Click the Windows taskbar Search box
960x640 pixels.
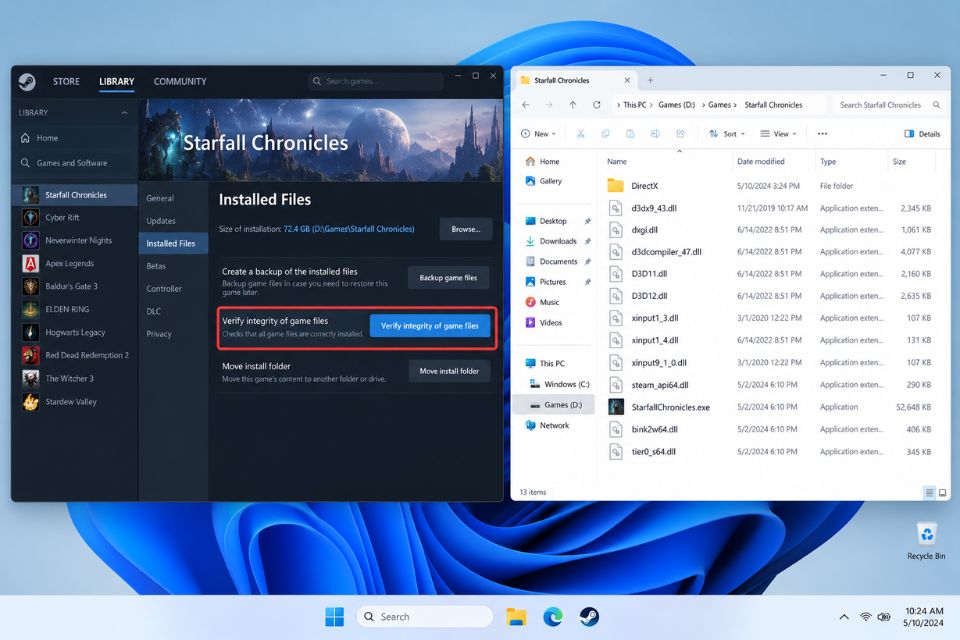[424, 617]
